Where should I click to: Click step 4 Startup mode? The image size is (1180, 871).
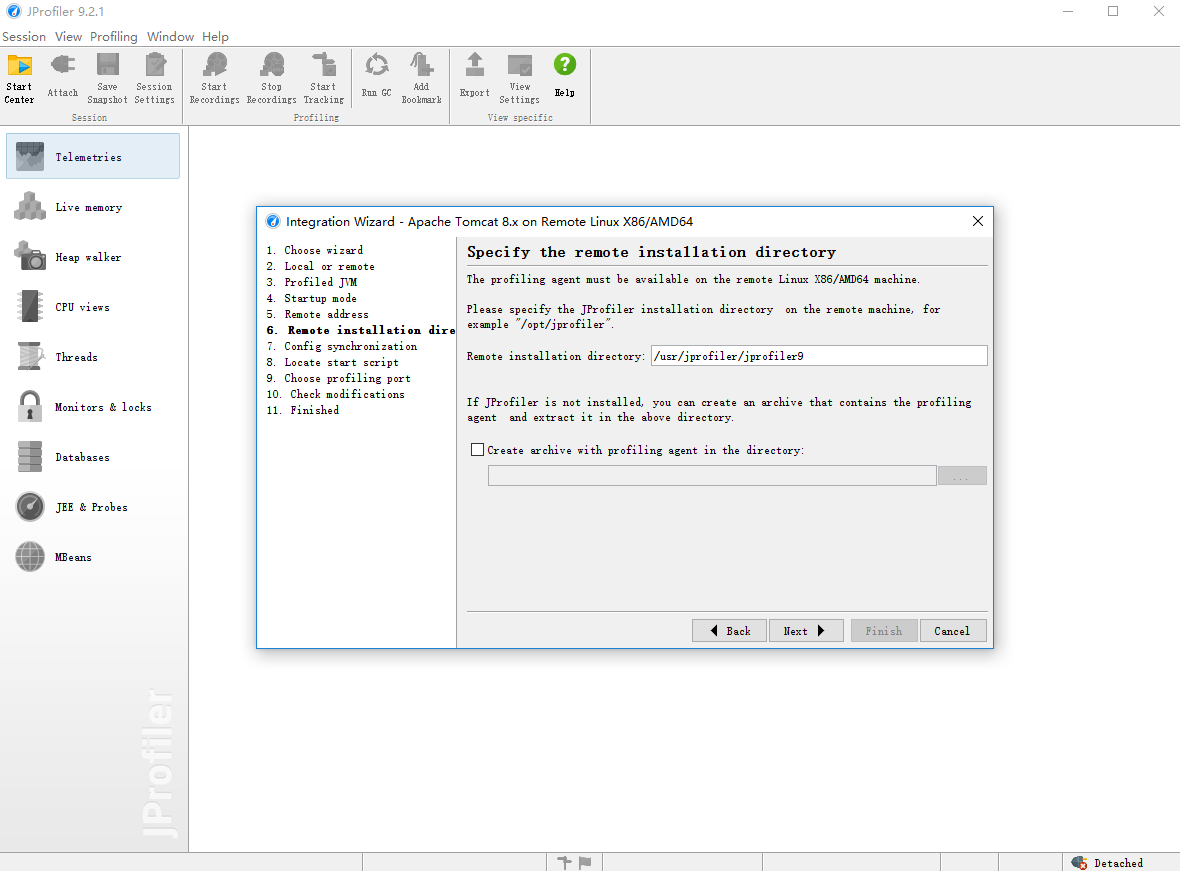[312, 298]
